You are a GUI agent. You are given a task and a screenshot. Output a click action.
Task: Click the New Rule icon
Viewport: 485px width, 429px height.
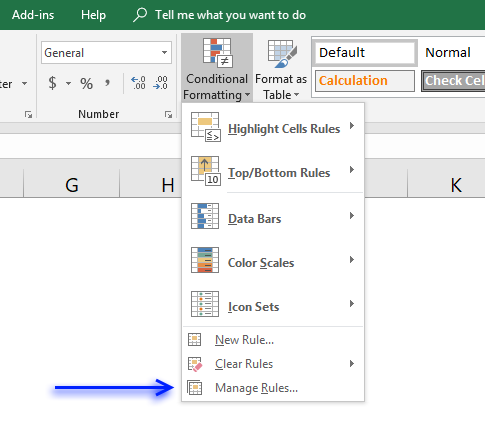(194, 340)
